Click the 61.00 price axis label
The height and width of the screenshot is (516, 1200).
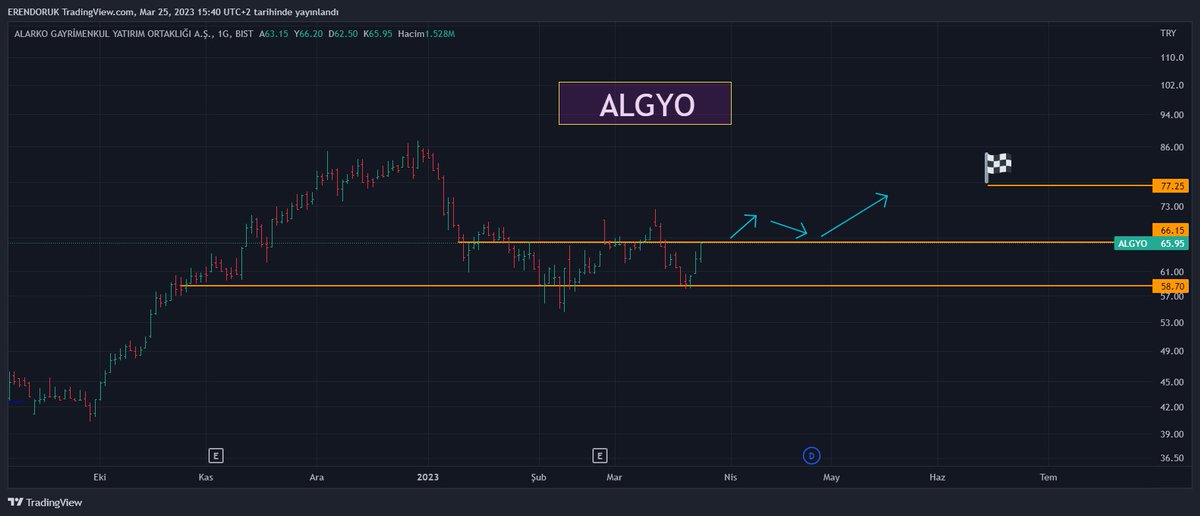[x=1172, y=272]
